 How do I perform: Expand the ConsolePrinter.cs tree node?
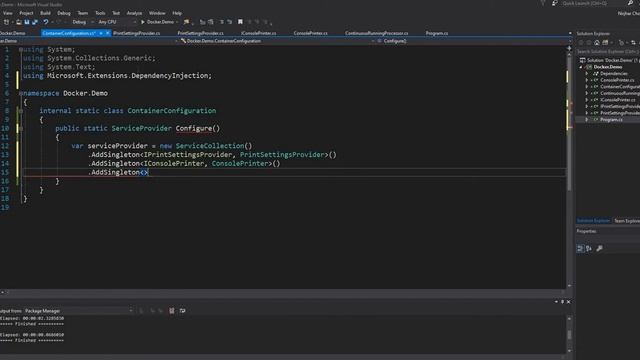tap(587, 80)
